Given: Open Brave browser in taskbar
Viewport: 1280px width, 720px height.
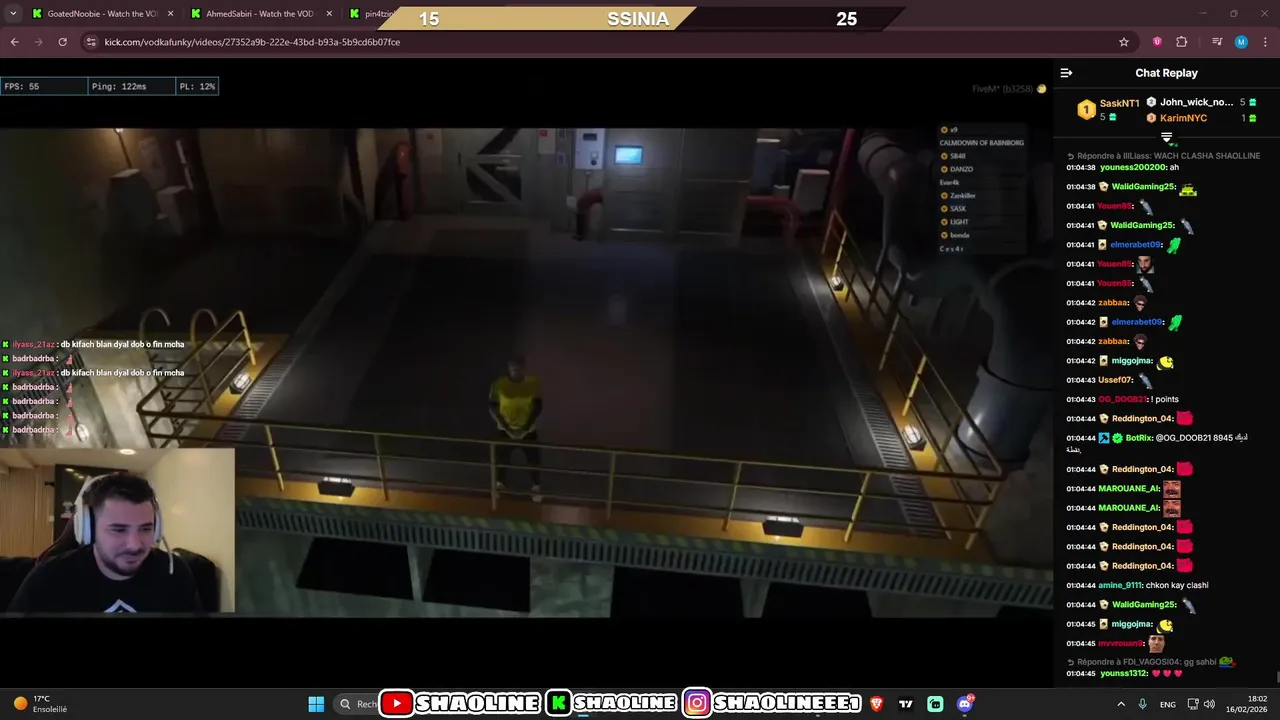Looking at the screenshot, I should tap(877, 704).
